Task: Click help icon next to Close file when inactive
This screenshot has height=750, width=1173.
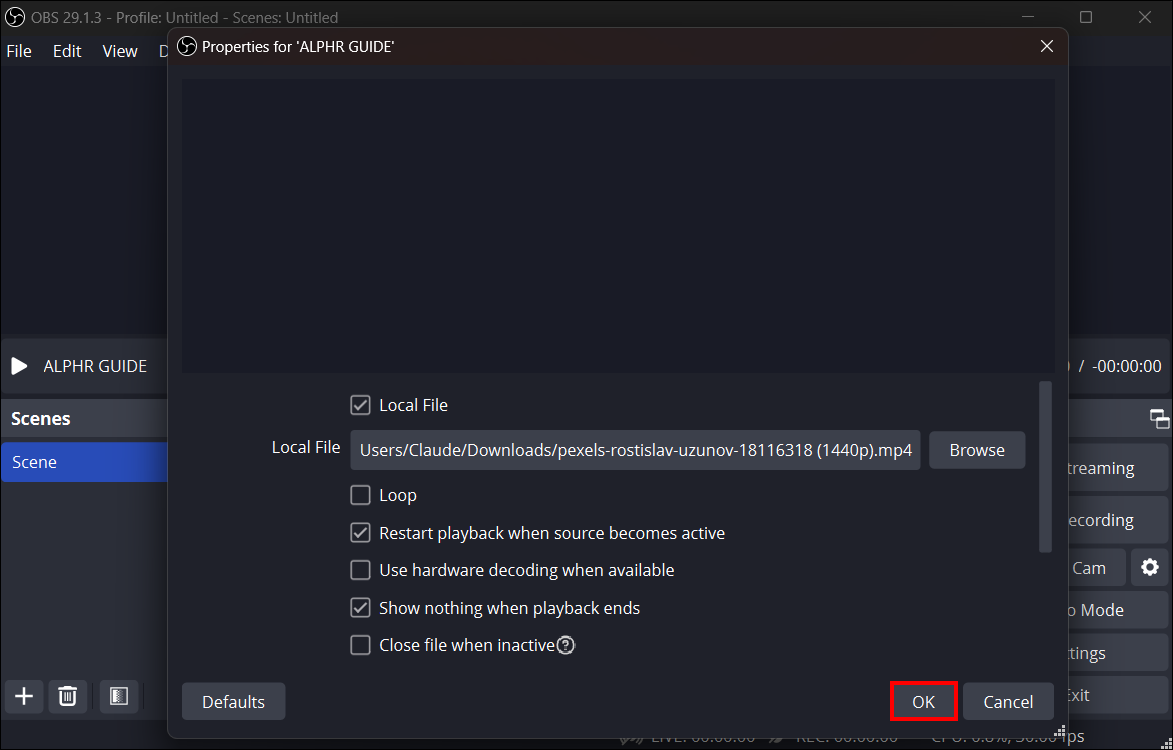Action: (566, 645)
